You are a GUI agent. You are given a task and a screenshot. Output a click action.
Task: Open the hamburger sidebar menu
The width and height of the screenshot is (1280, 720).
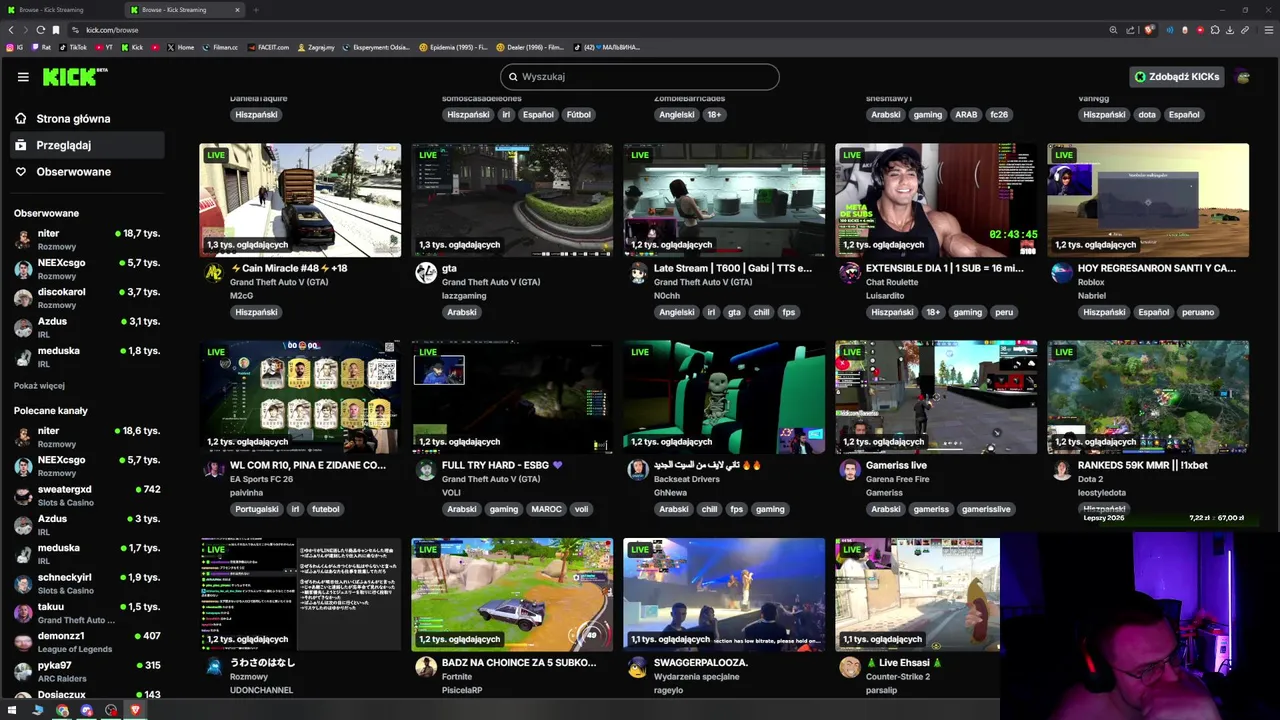[23, 77]
